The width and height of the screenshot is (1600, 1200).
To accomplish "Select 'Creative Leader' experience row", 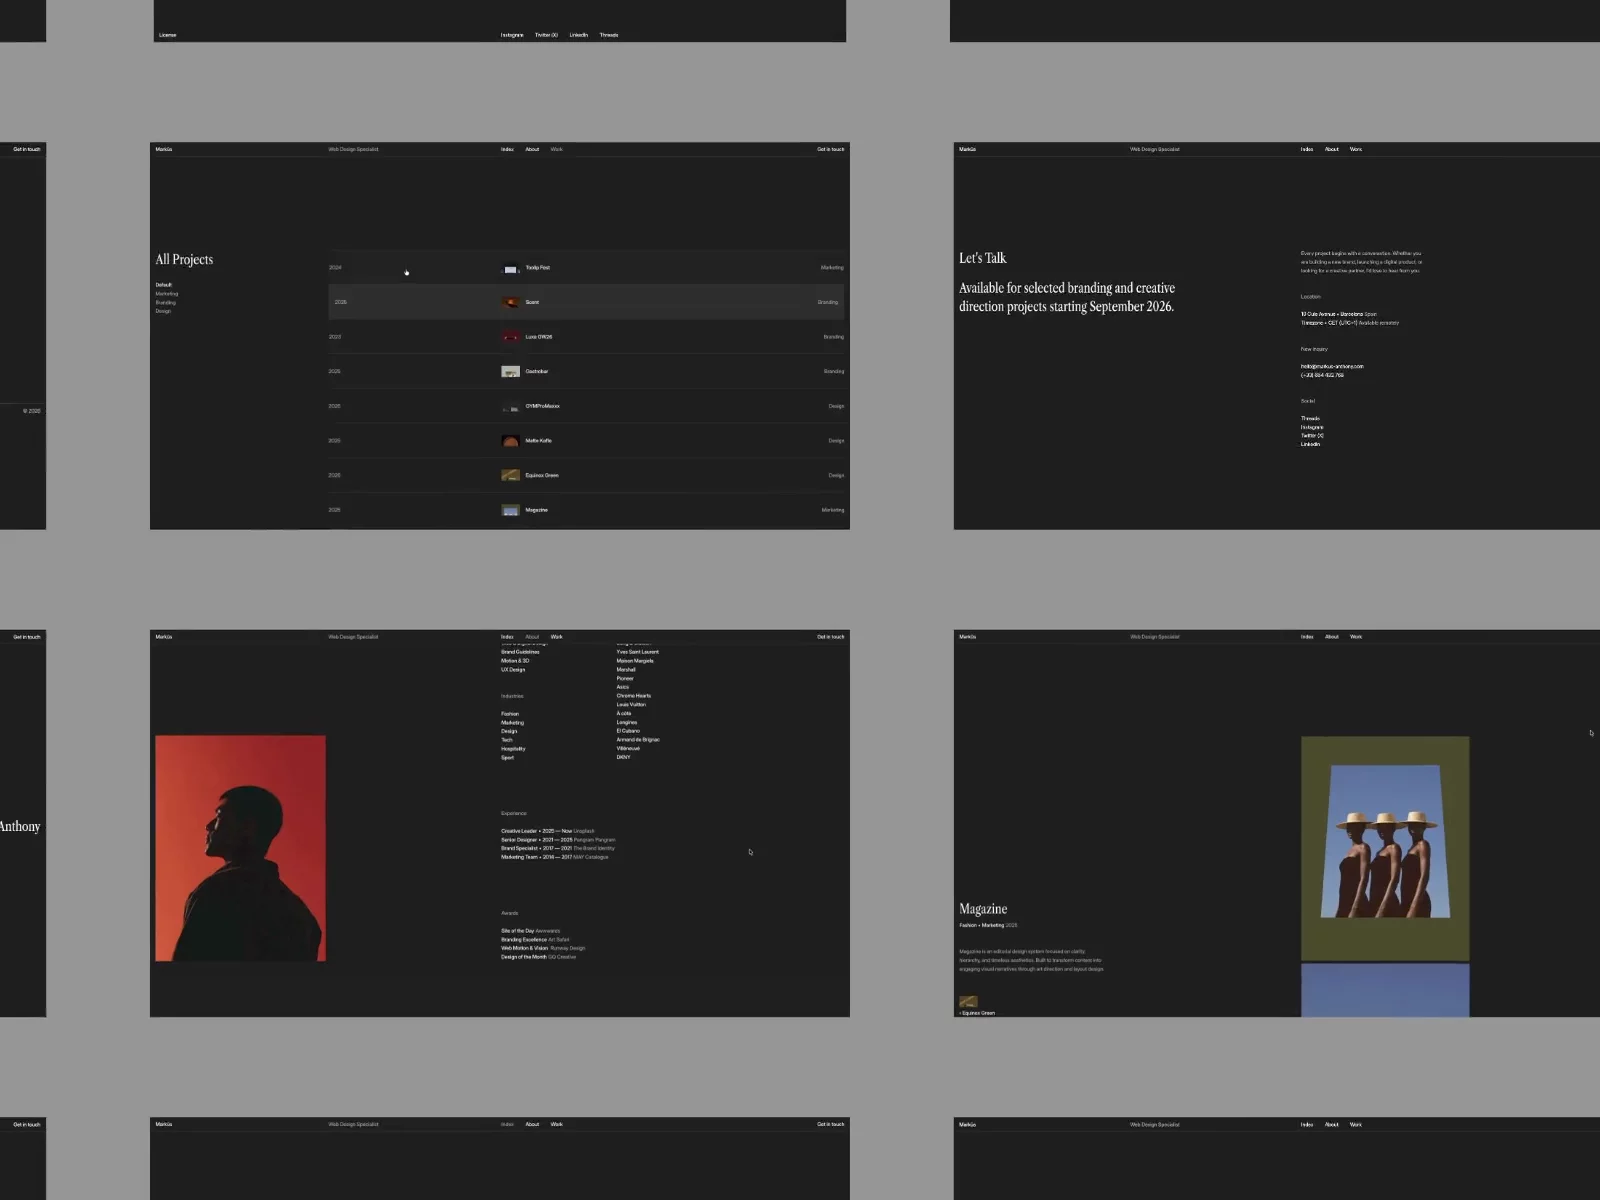I will (x=548, y=831).
